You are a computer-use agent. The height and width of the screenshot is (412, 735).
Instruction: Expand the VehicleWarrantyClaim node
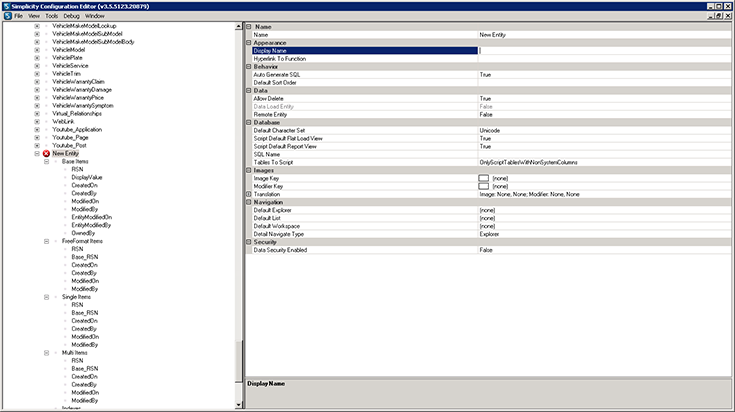click(x=37, y=82)
